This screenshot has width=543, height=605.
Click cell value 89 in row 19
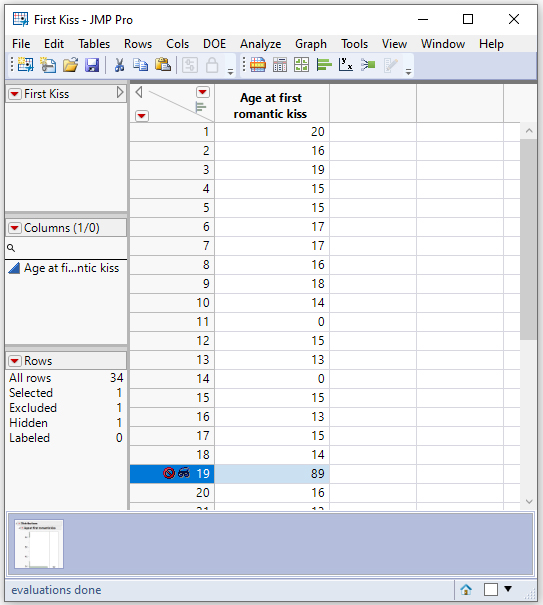pyautogui.click(x=272, y=473)
